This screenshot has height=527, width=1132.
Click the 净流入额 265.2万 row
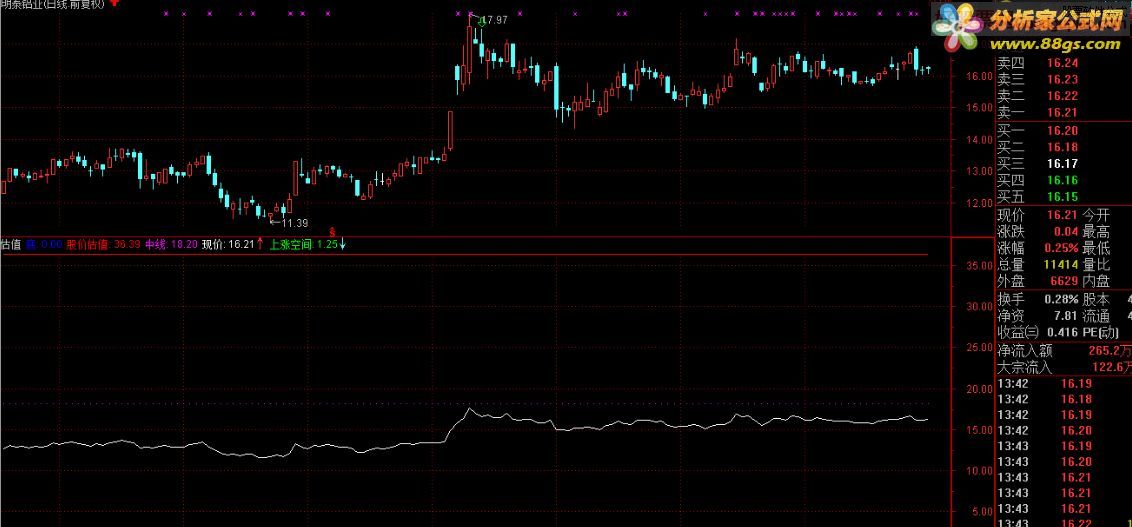tap(1064, 352)
